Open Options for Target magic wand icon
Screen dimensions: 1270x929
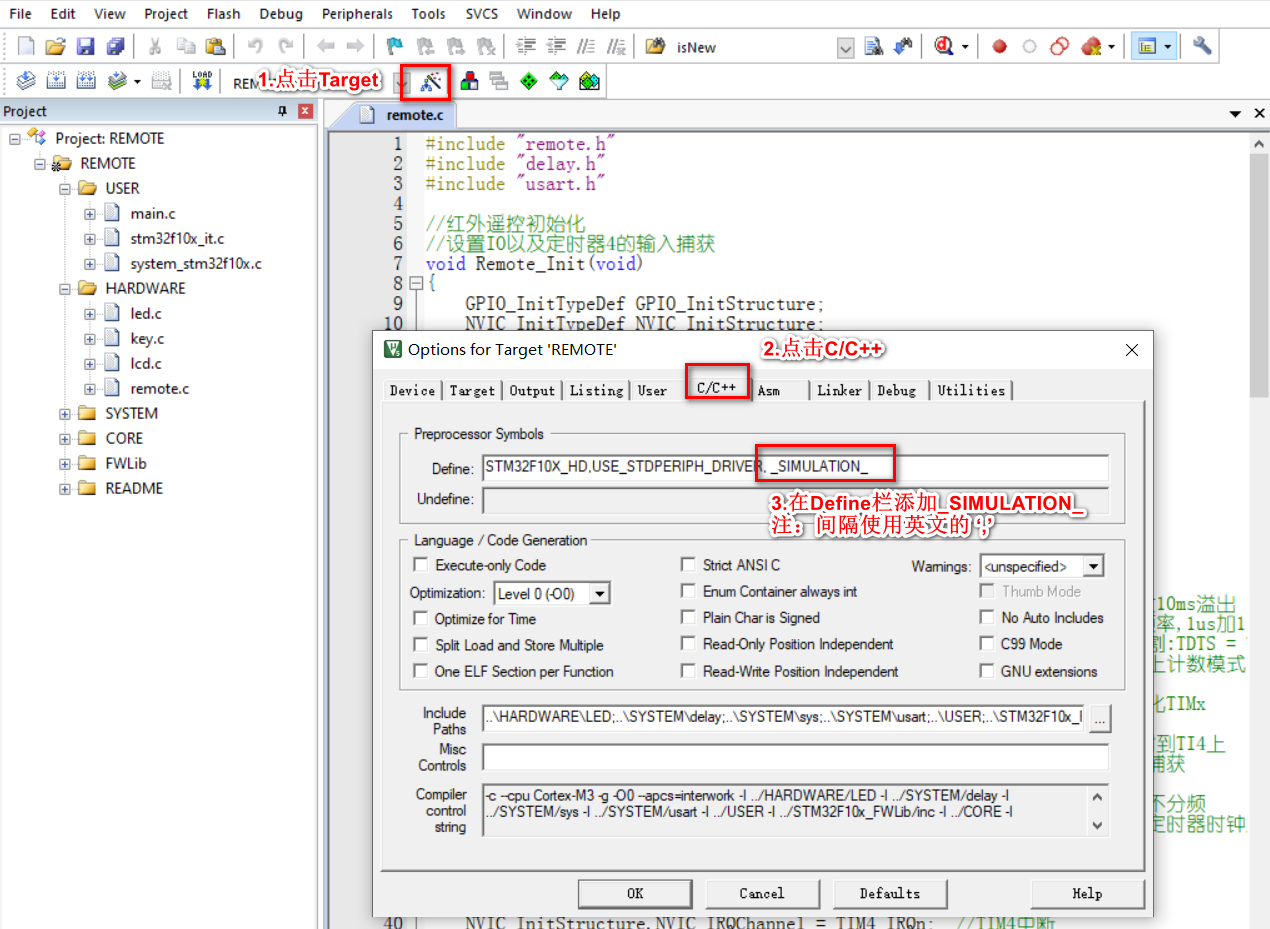[x=431, y=81]
